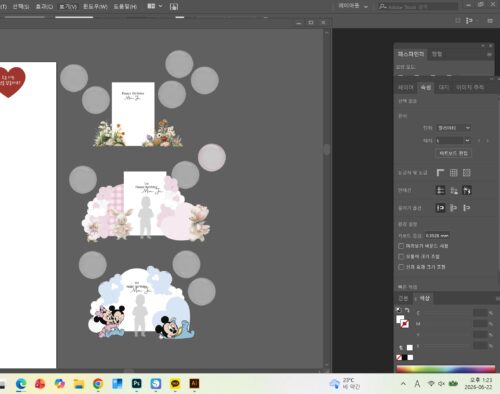Open the 도움말(H) menu
500x394 pixels.
click(125, 7)
